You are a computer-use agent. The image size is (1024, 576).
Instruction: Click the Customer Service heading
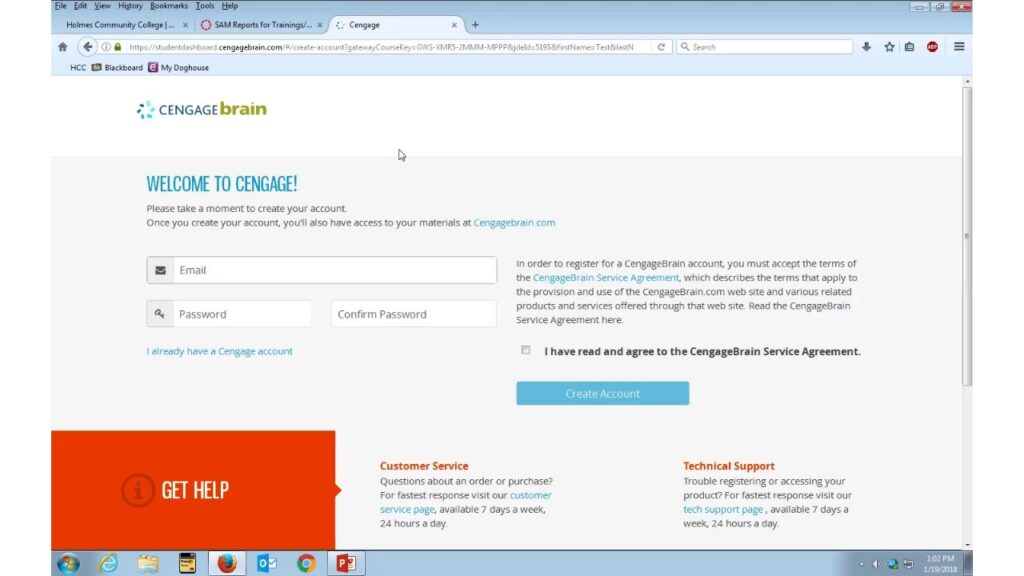pos(424,466)
